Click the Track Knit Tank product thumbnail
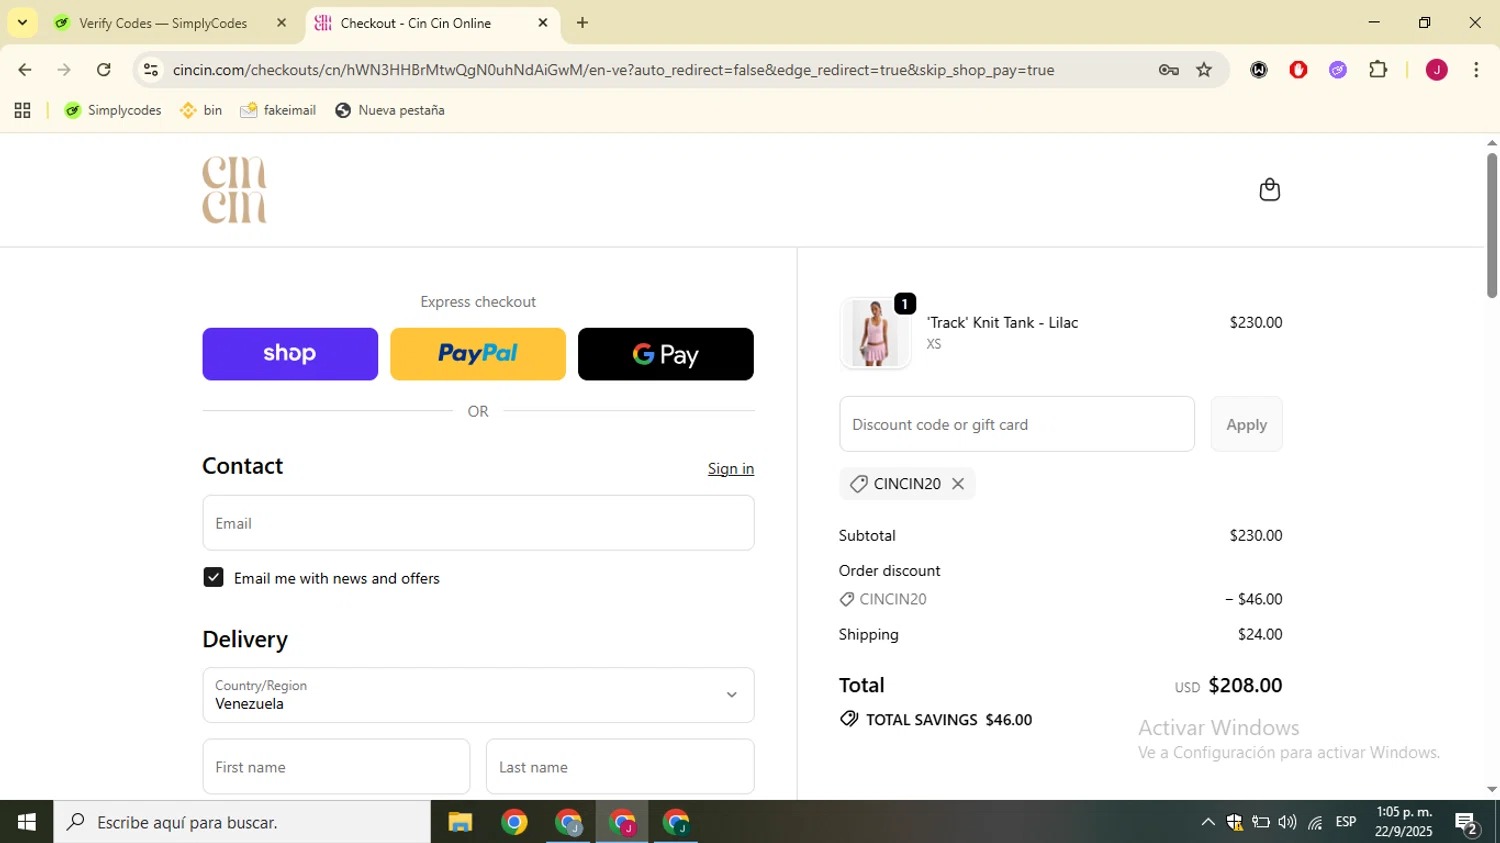The width and height of the screenshot is (1500, 843). click(875, 334)
